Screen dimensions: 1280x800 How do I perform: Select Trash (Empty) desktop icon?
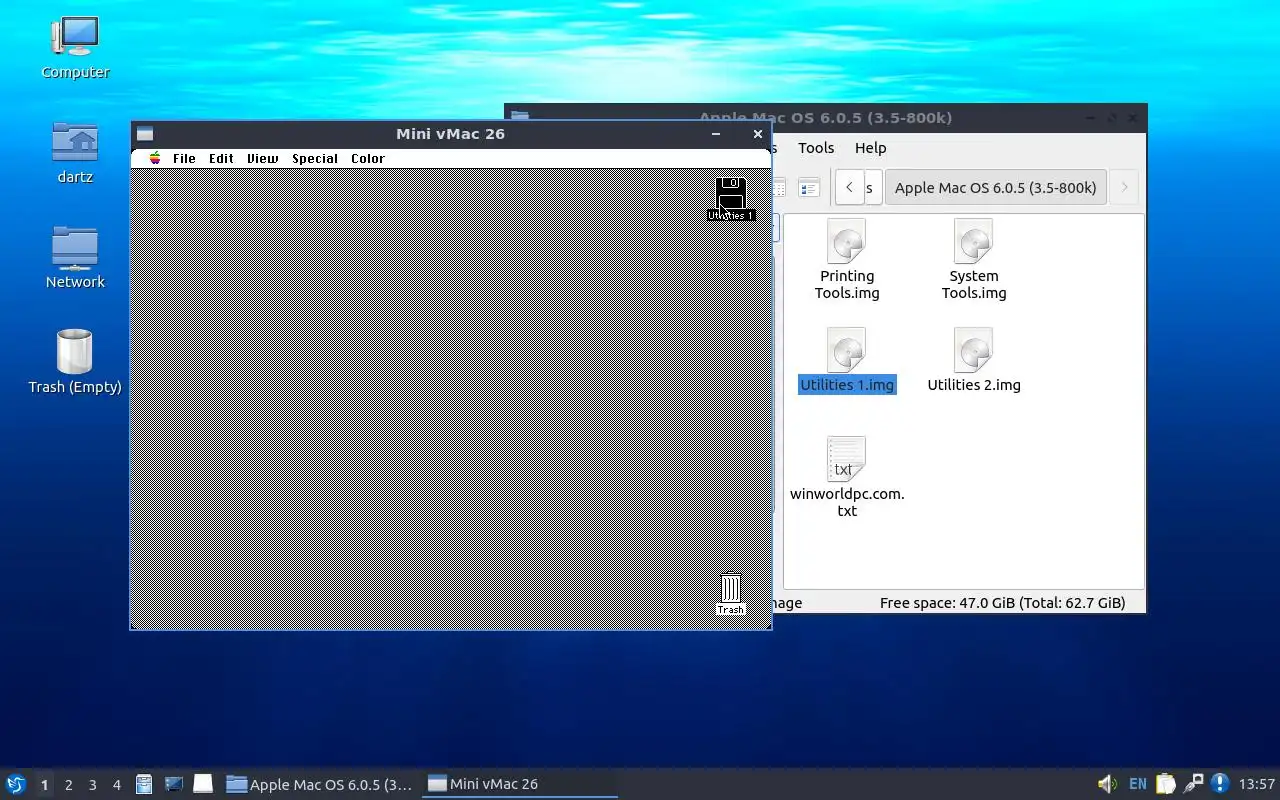(x=75, y=362)
